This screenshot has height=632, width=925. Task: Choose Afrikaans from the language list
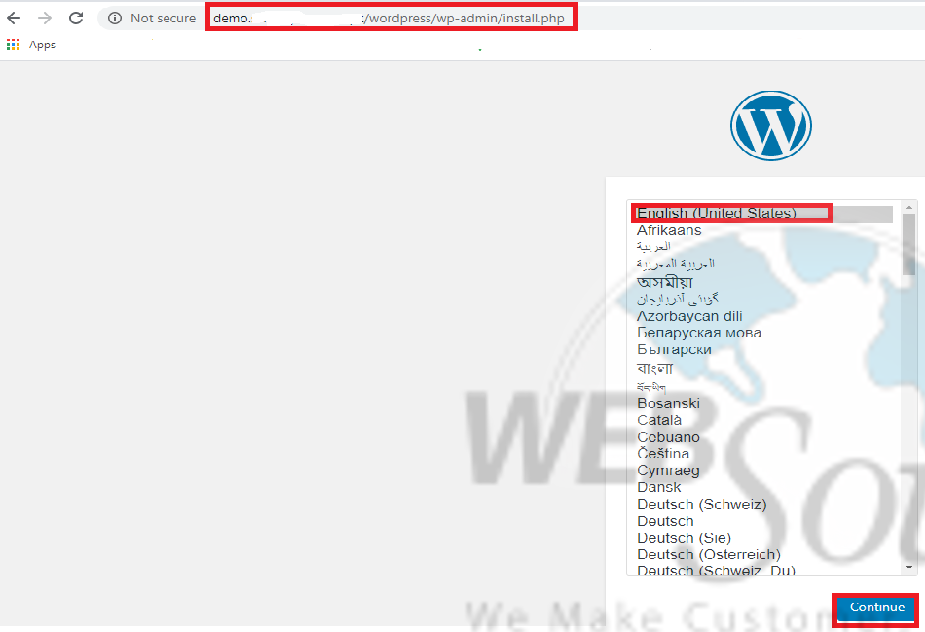(x=670, y=231)
